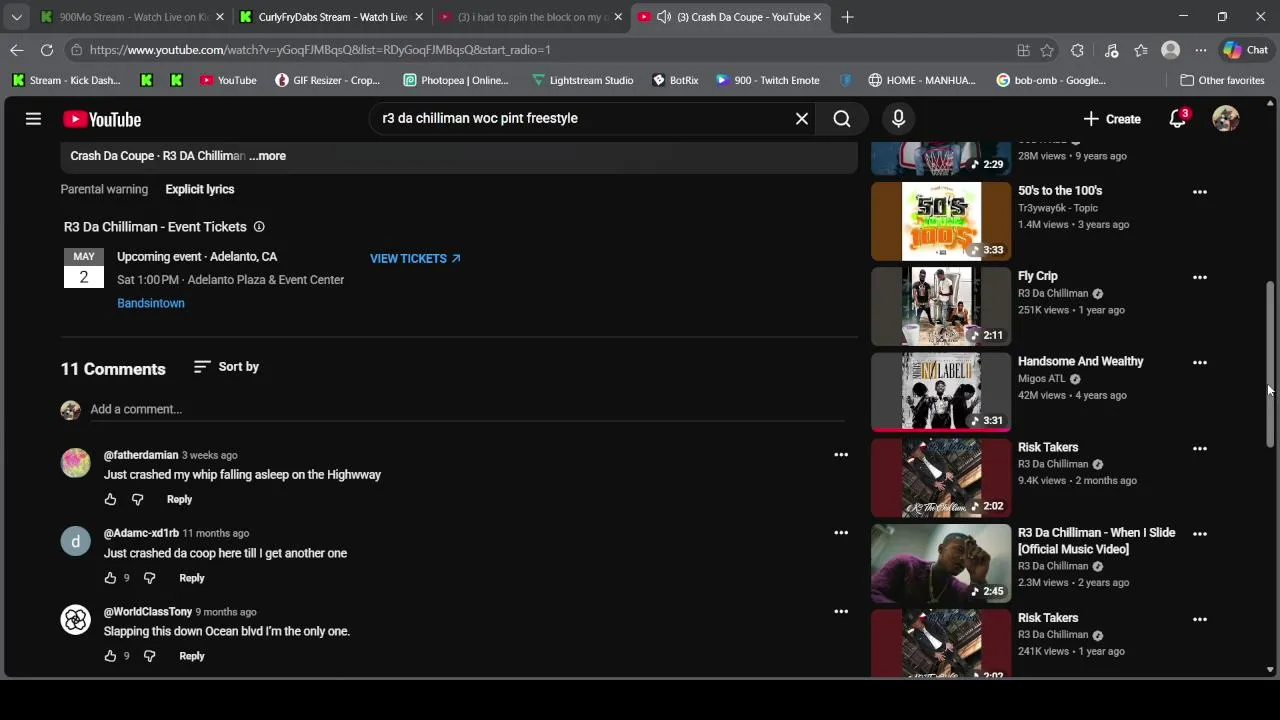The width and height of the screenshot is (1280, 720).
Task: Expand the description with ...more
Action: [268, 156]
